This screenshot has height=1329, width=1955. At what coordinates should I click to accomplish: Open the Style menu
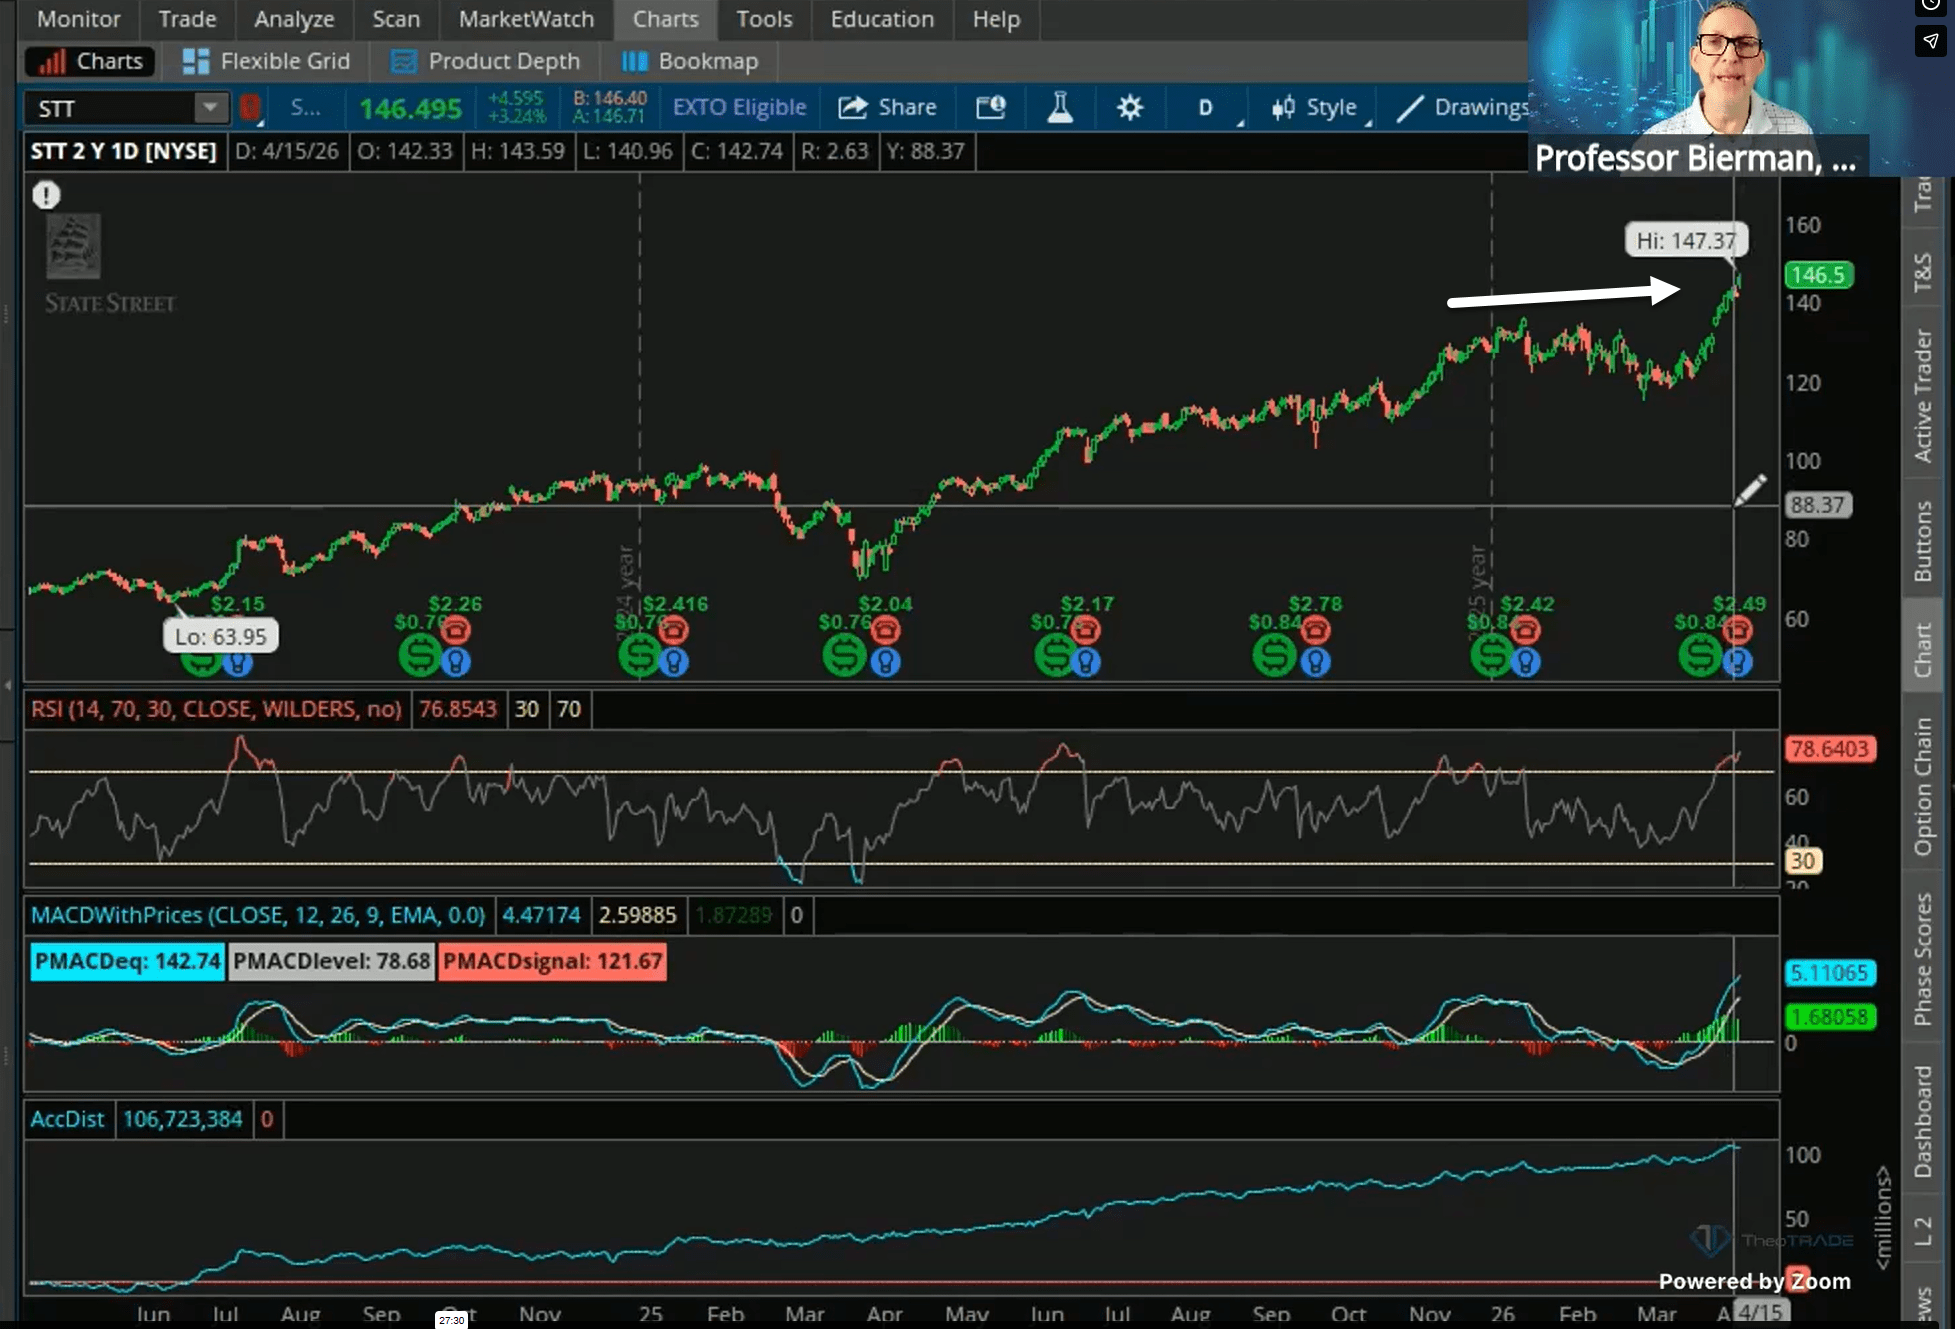click(1314, 107)
